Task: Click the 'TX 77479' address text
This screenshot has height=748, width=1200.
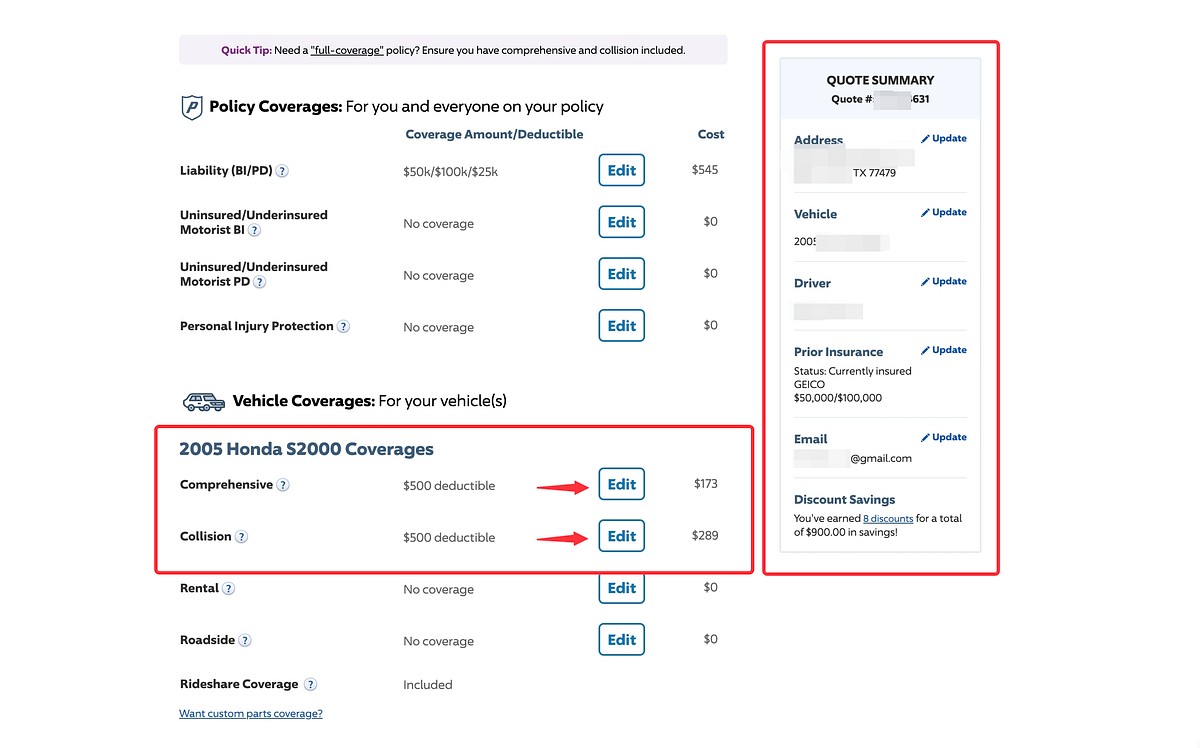Action: pyautogui.click(x=874, y=173)
